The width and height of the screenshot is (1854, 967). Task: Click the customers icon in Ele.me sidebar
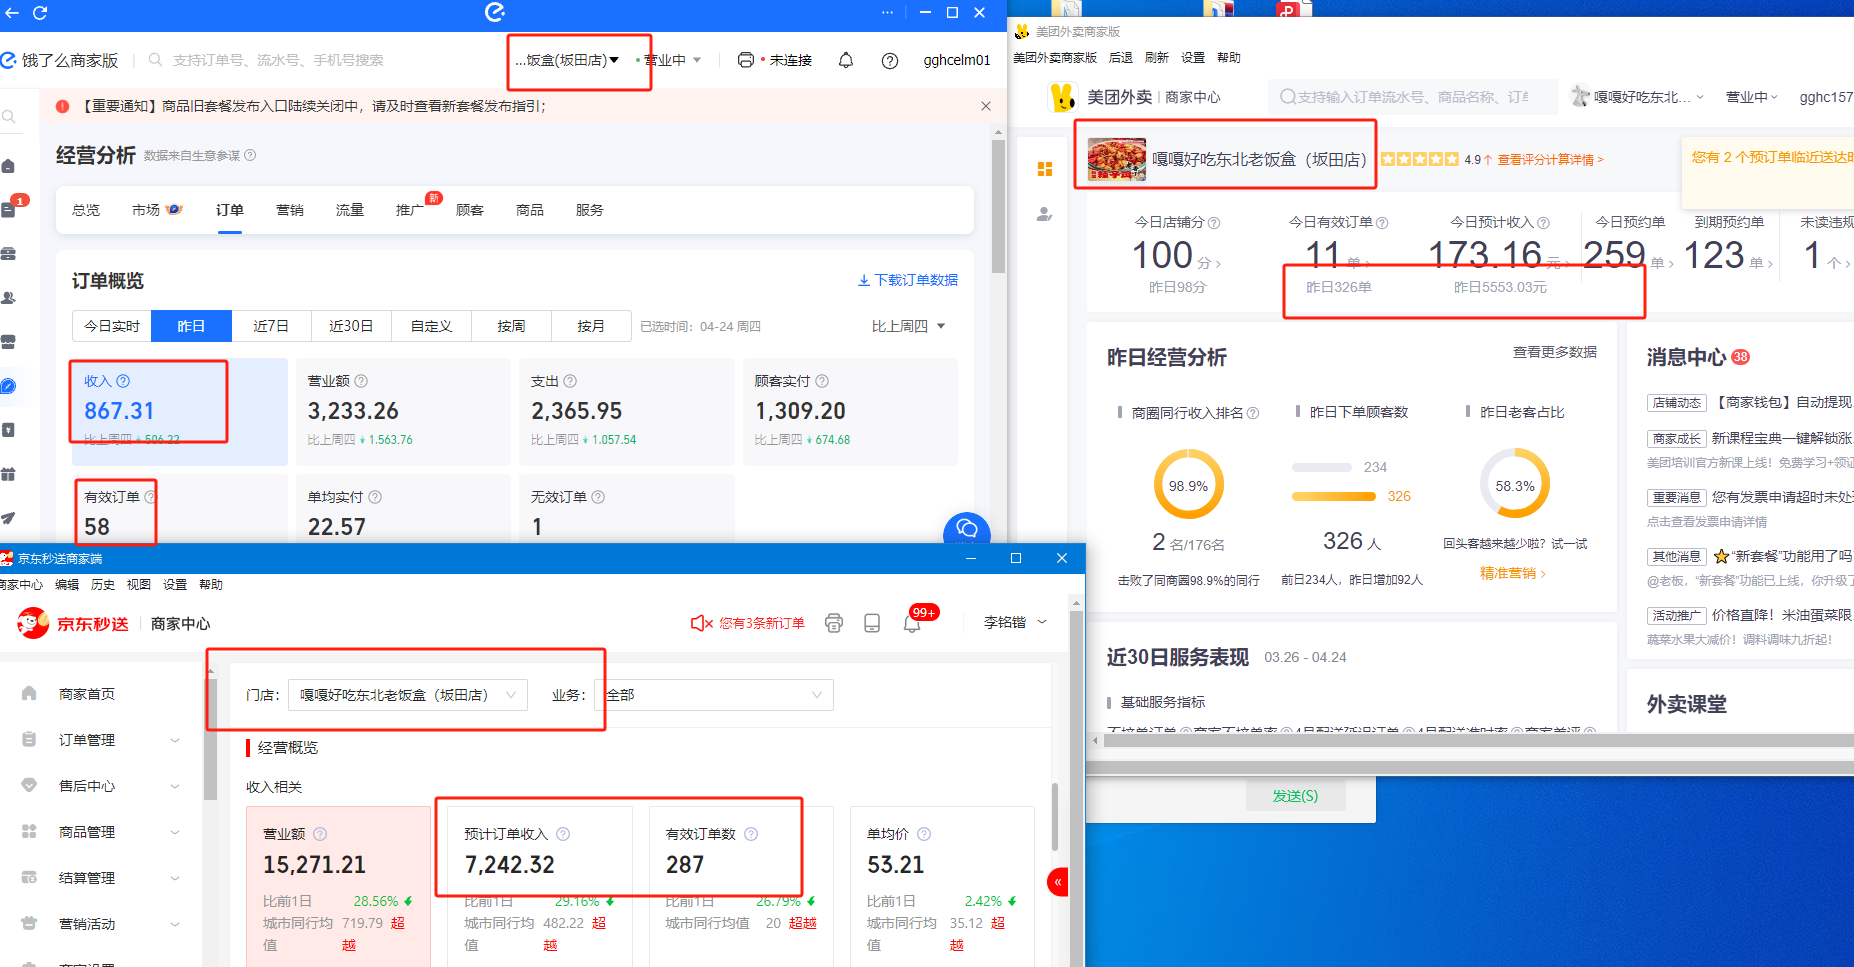(x=9, y=298)
